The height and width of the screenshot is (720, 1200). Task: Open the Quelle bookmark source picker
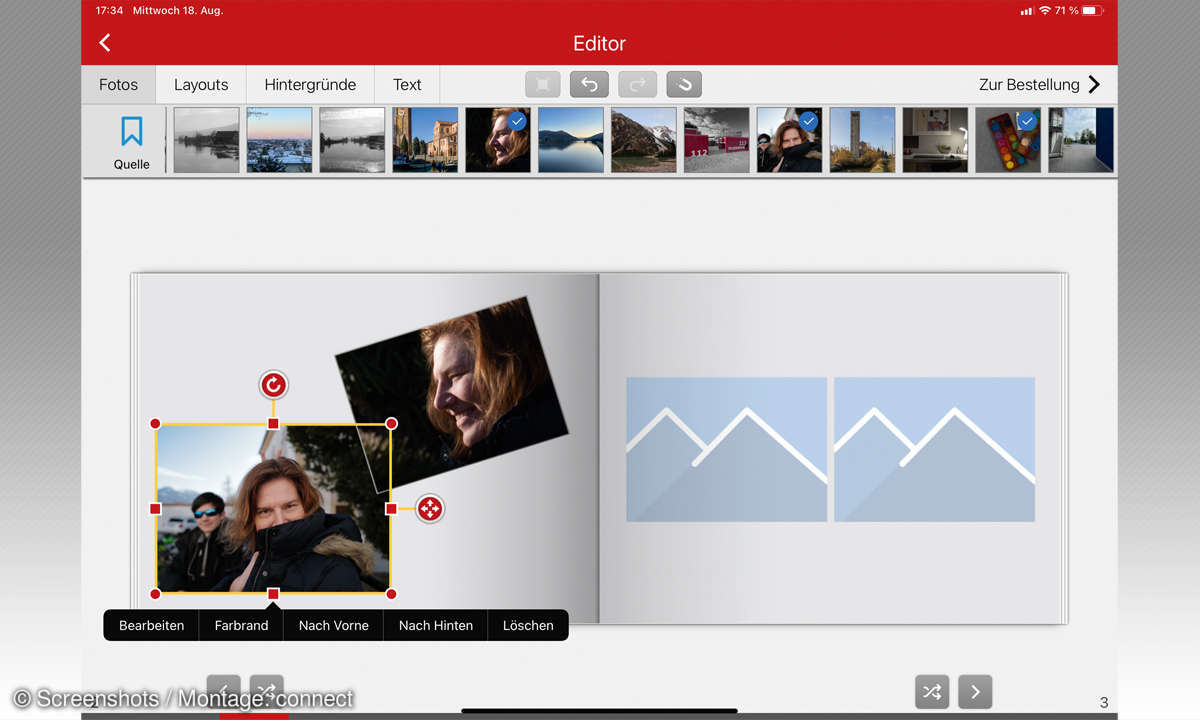[x=132, y=141]
